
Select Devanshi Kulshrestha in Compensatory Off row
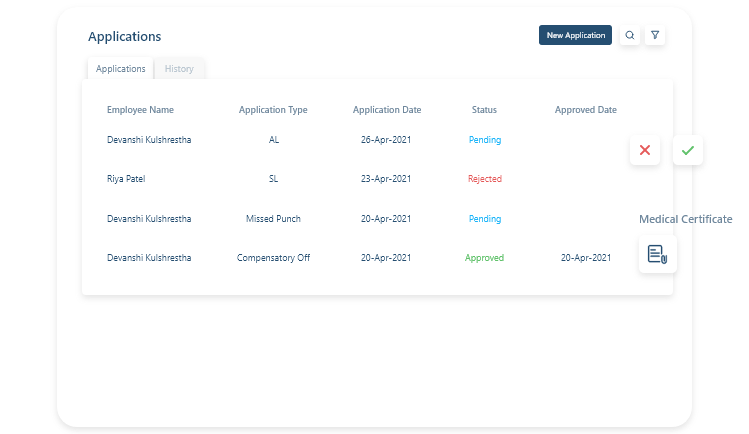point(149,258)
